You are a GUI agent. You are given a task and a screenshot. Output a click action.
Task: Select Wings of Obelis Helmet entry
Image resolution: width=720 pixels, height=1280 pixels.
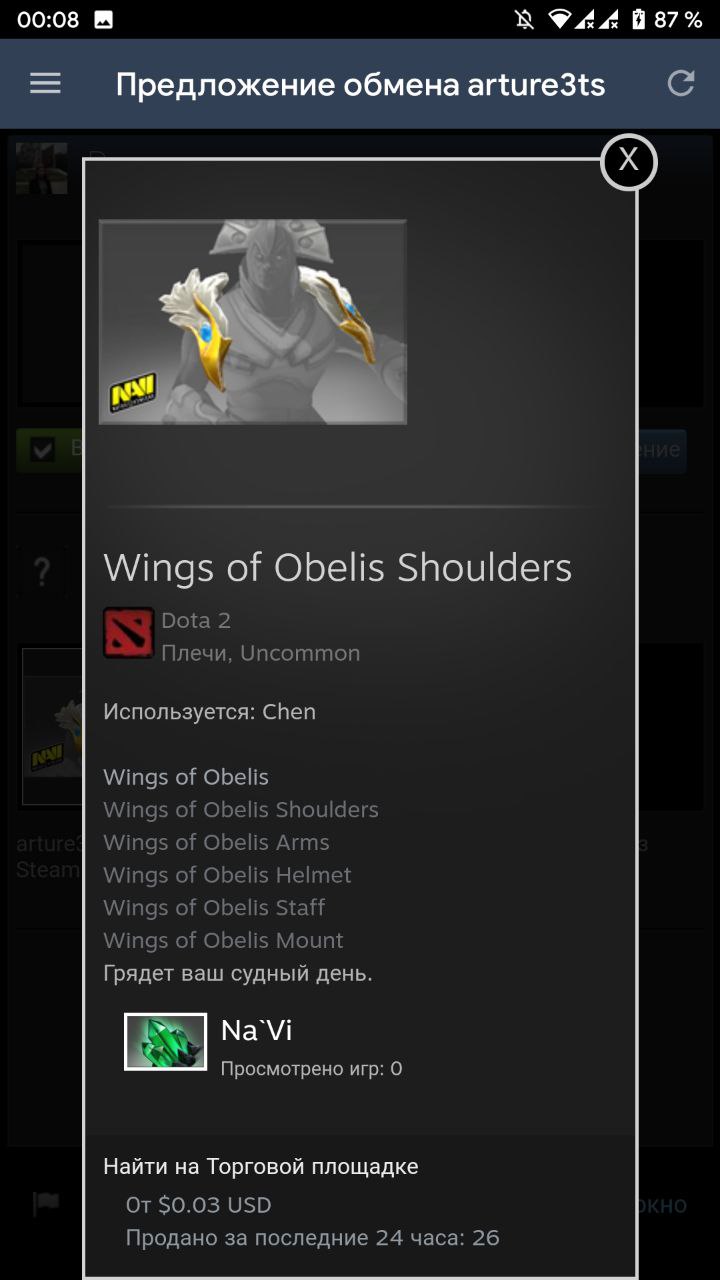click(227, 875)
